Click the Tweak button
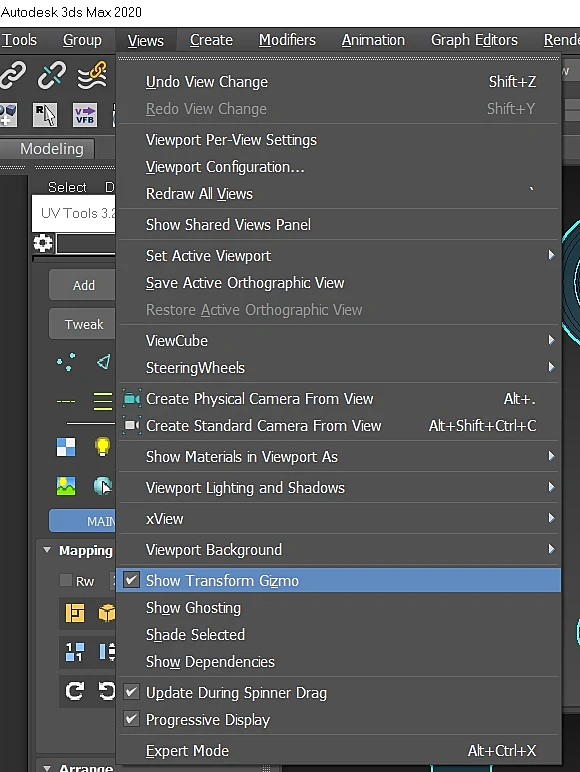580x772 pixels. [x=83, y=324]
